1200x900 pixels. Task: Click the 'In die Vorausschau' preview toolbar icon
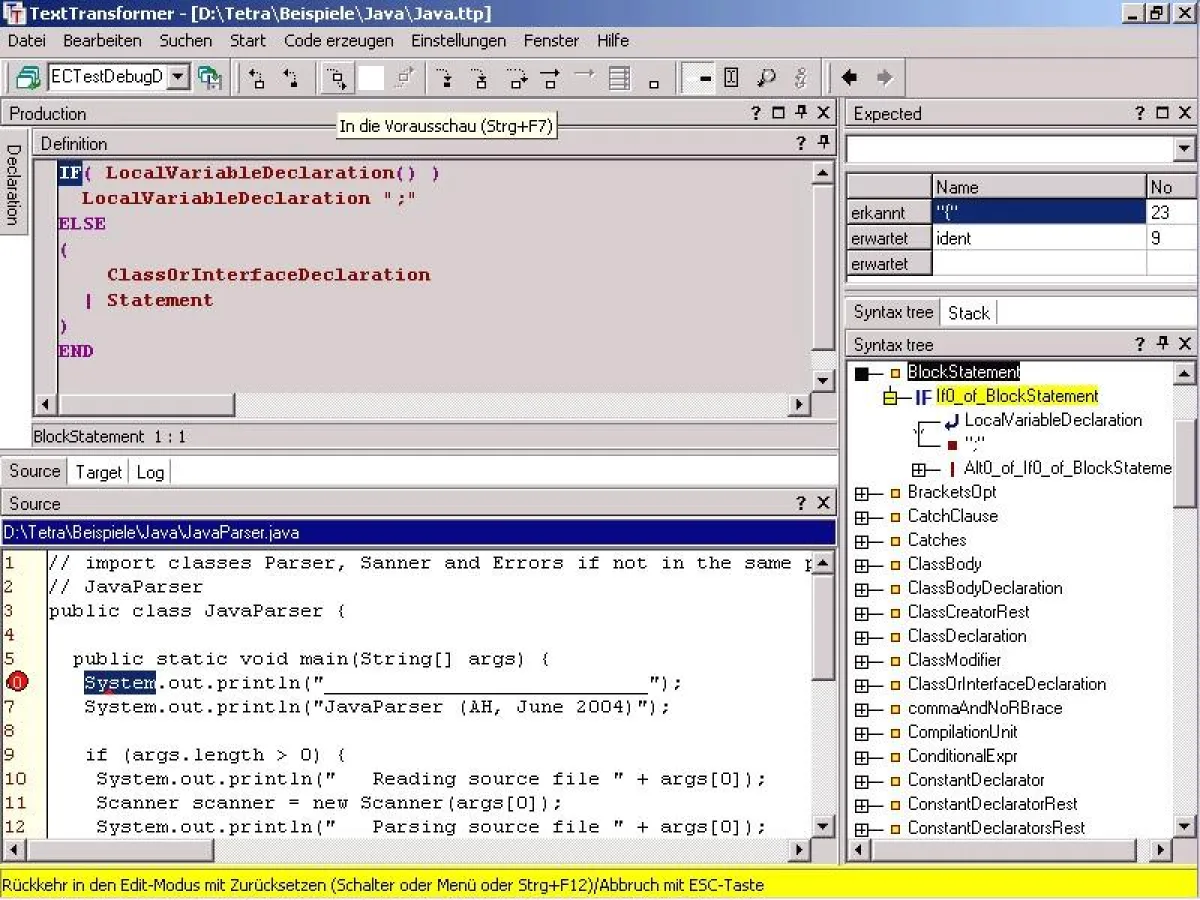coord(337,77)
